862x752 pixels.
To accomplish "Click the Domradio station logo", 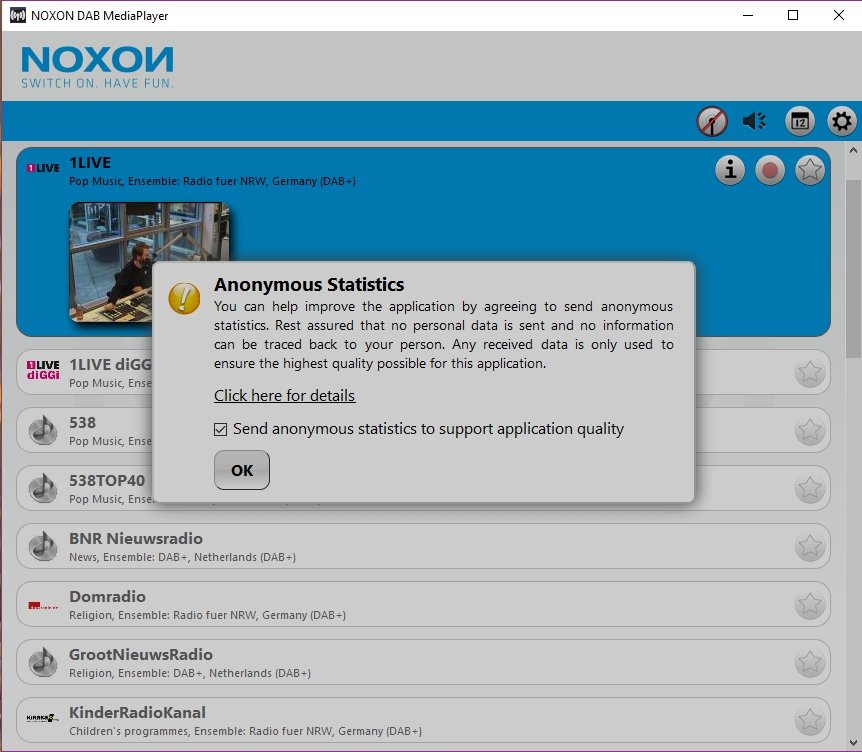I will [43, 605].
